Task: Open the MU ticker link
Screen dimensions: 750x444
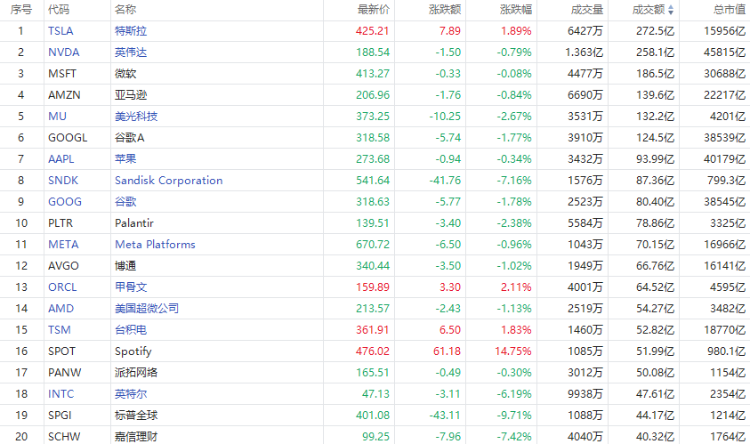Action: tap(57, 116)
